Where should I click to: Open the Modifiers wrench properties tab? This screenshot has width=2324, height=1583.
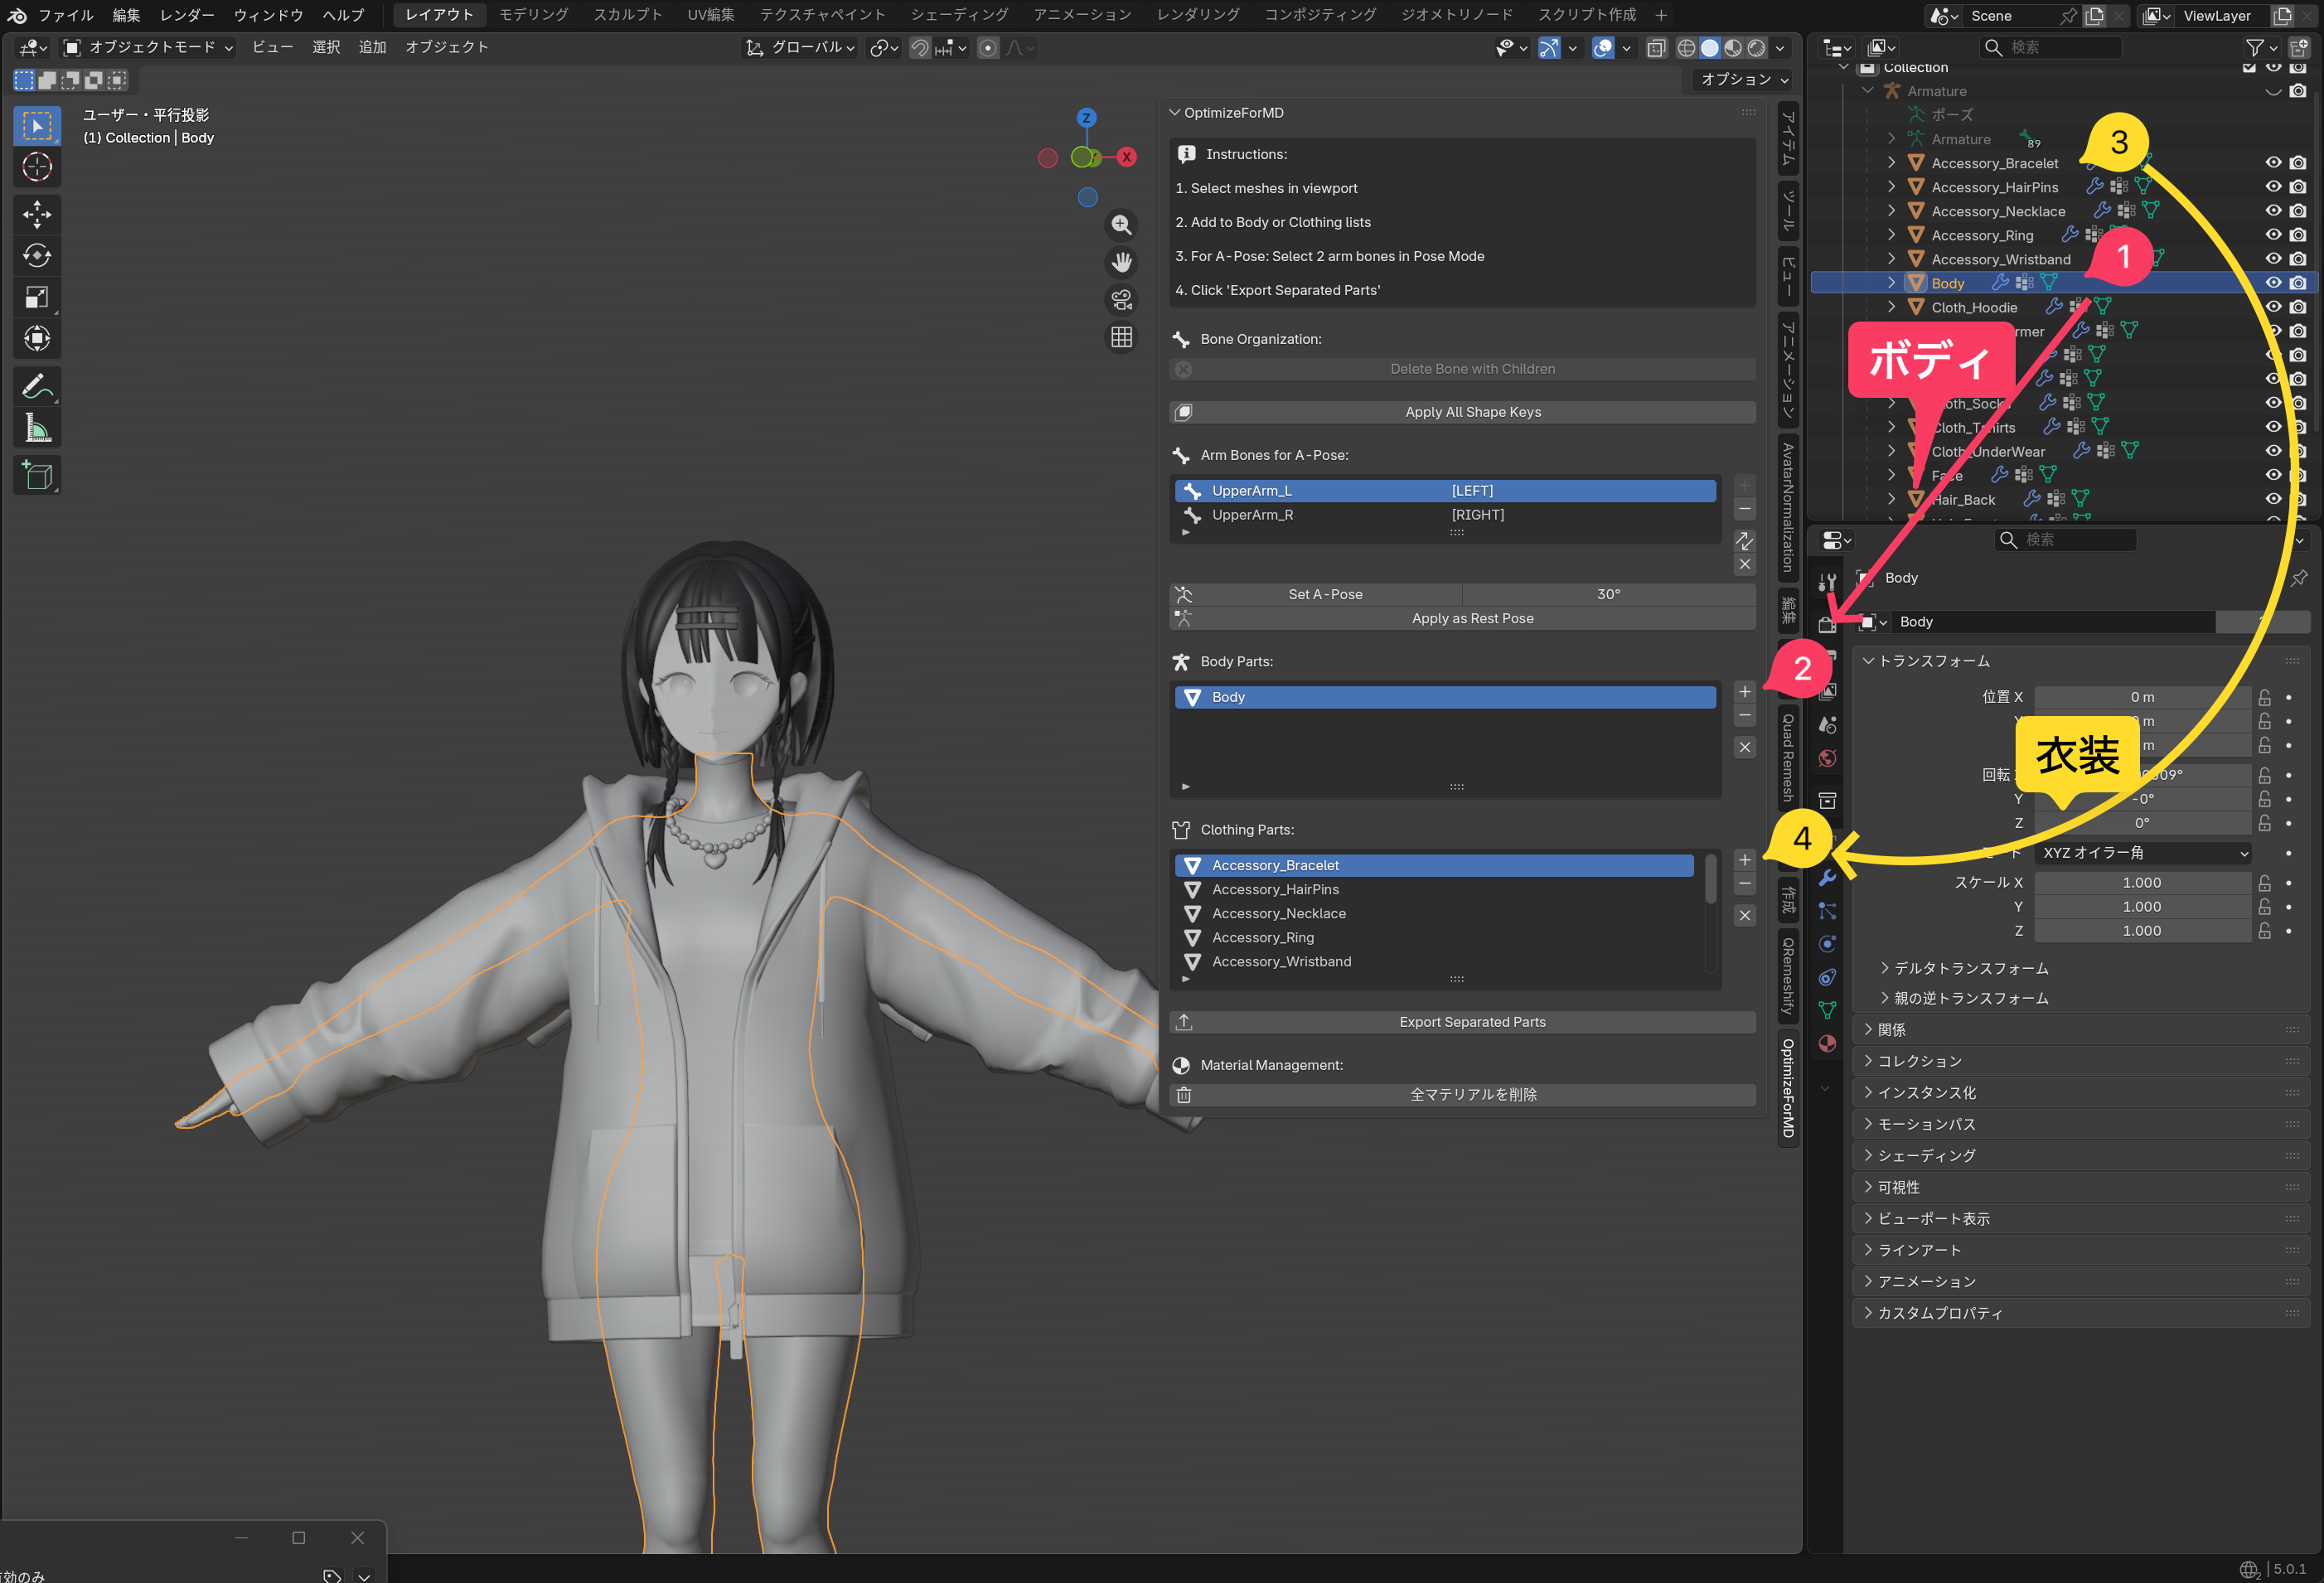click(x=1827, y=878)
